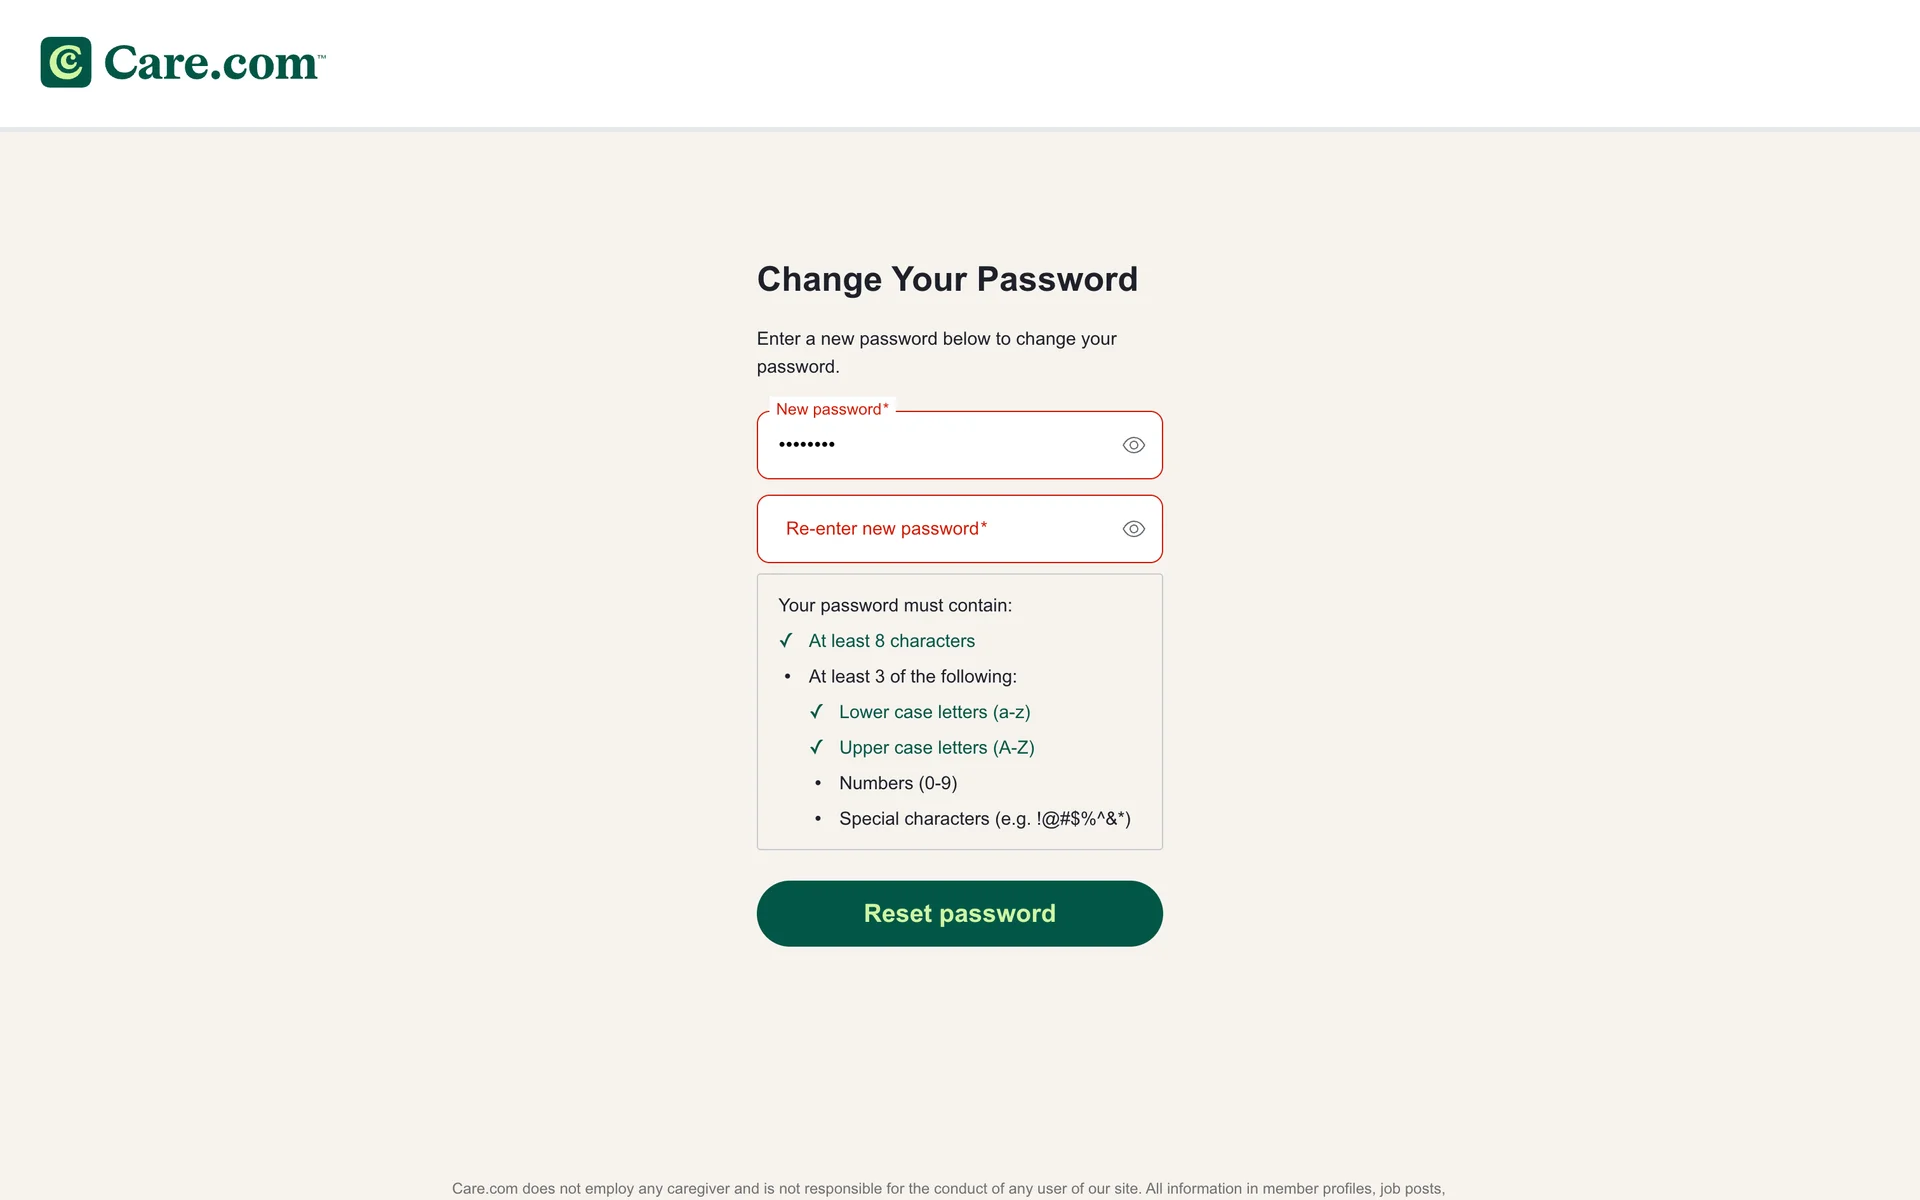Viewport: 1920px width, 1200px height.
Task: Click the "Lower case letters (a-z)" text
Action: point(934,712)
